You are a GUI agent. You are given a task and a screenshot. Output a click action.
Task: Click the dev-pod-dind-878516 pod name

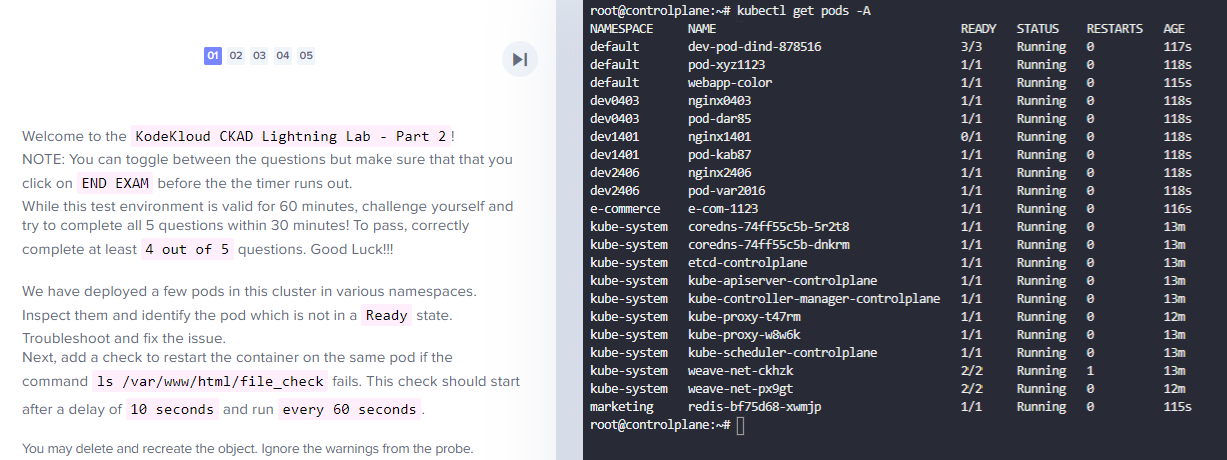pyautogui.click(x=755, y=47)
